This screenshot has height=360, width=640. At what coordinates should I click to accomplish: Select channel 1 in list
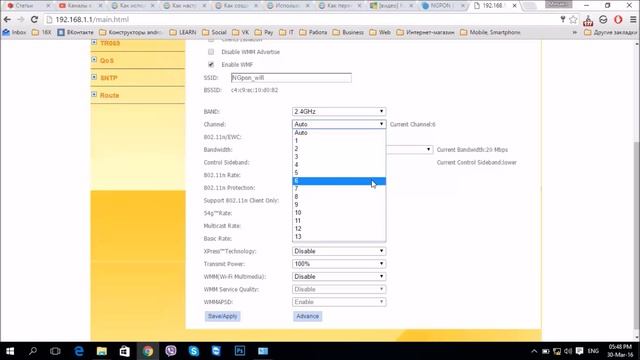(339, 141)
